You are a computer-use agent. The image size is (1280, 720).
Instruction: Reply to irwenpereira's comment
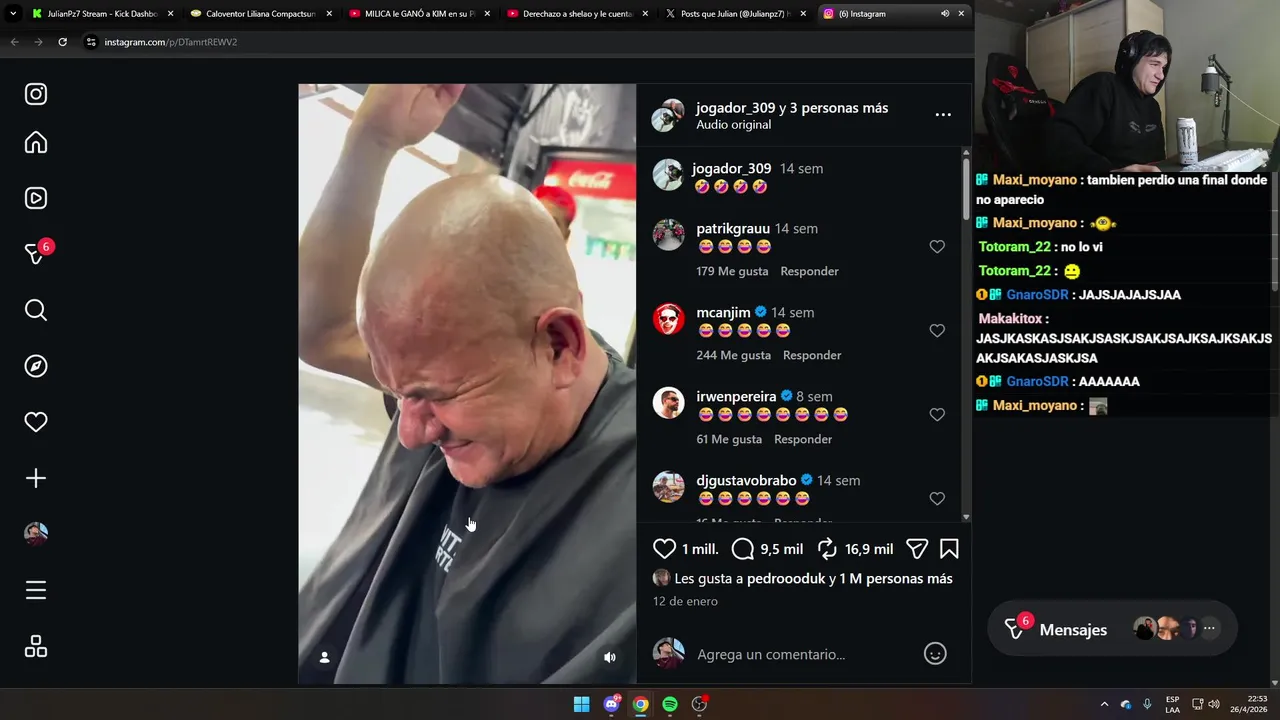(803, 439)
